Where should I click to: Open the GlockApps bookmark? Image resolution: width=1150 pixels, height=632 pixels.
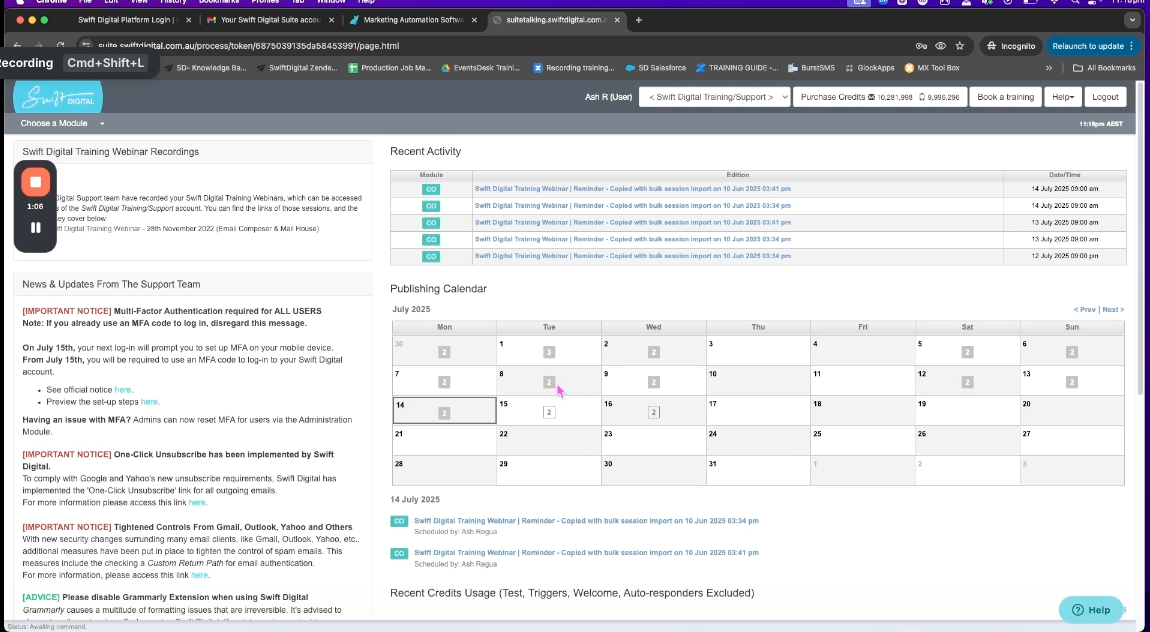tap(870, 68)
